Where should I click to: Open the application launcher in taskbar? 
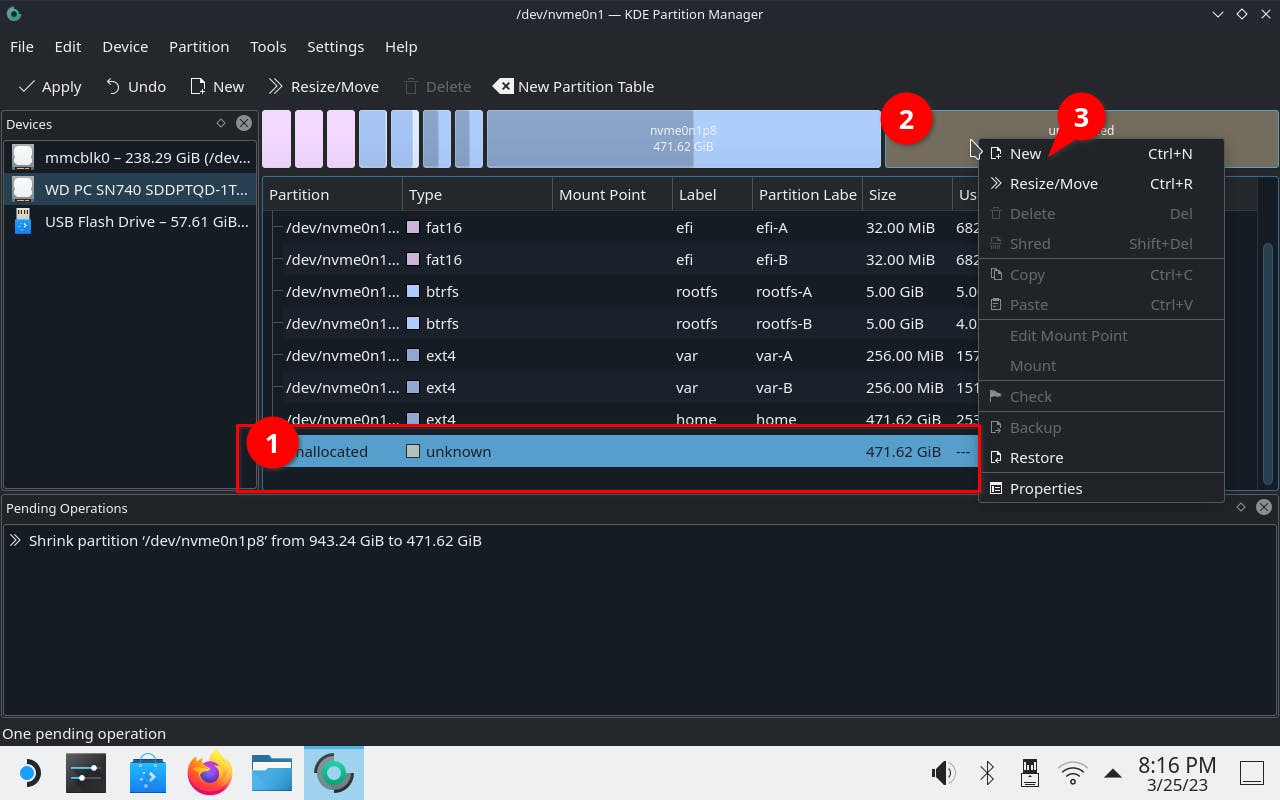28,773
